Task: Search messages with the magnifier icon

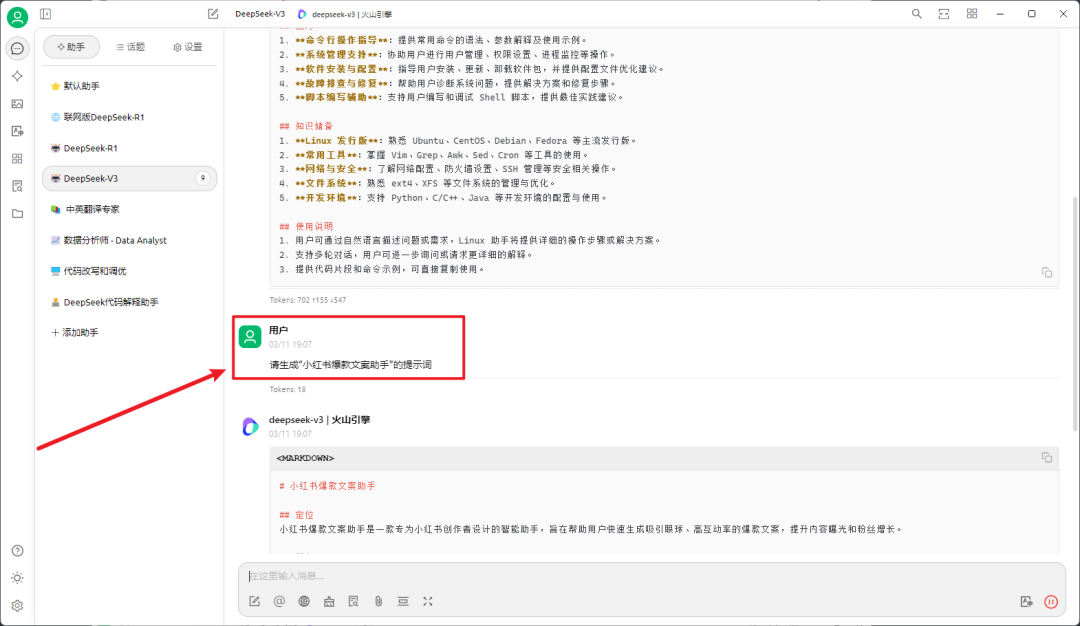Action: point(916,14)
